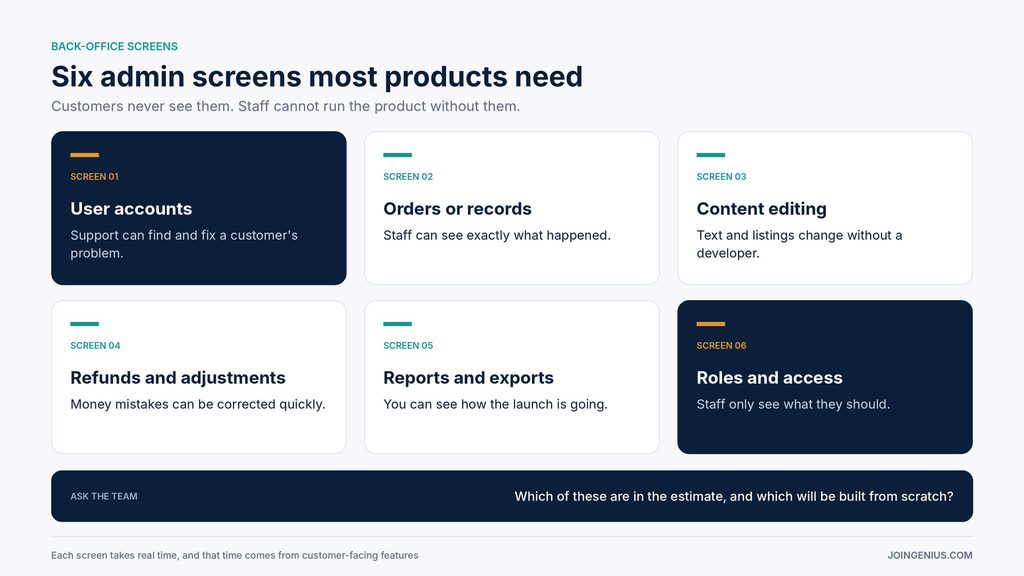This screenshot has height=576, width=1024.
Task: Select the Refunds and adjustments heading
Action: [178, 378]
